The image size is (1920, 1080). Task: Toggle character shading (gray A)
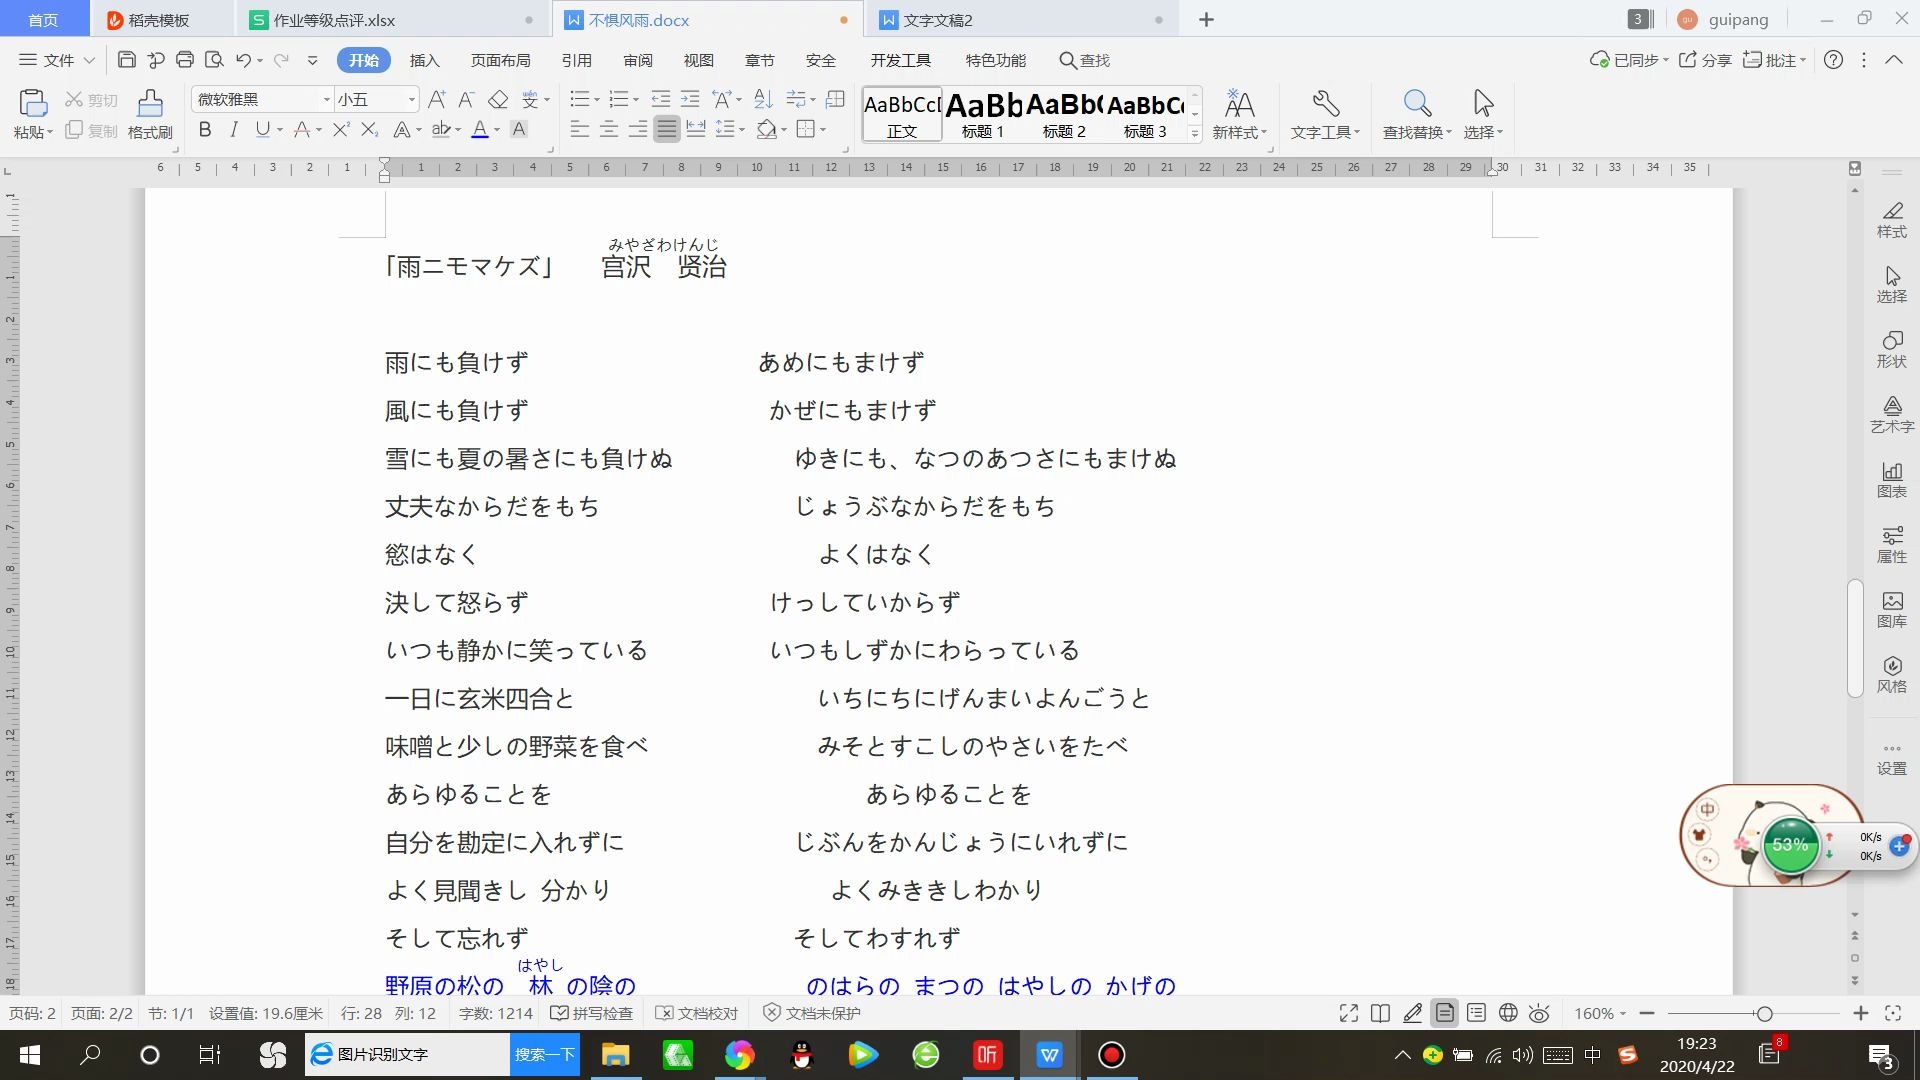pos(518,129)
